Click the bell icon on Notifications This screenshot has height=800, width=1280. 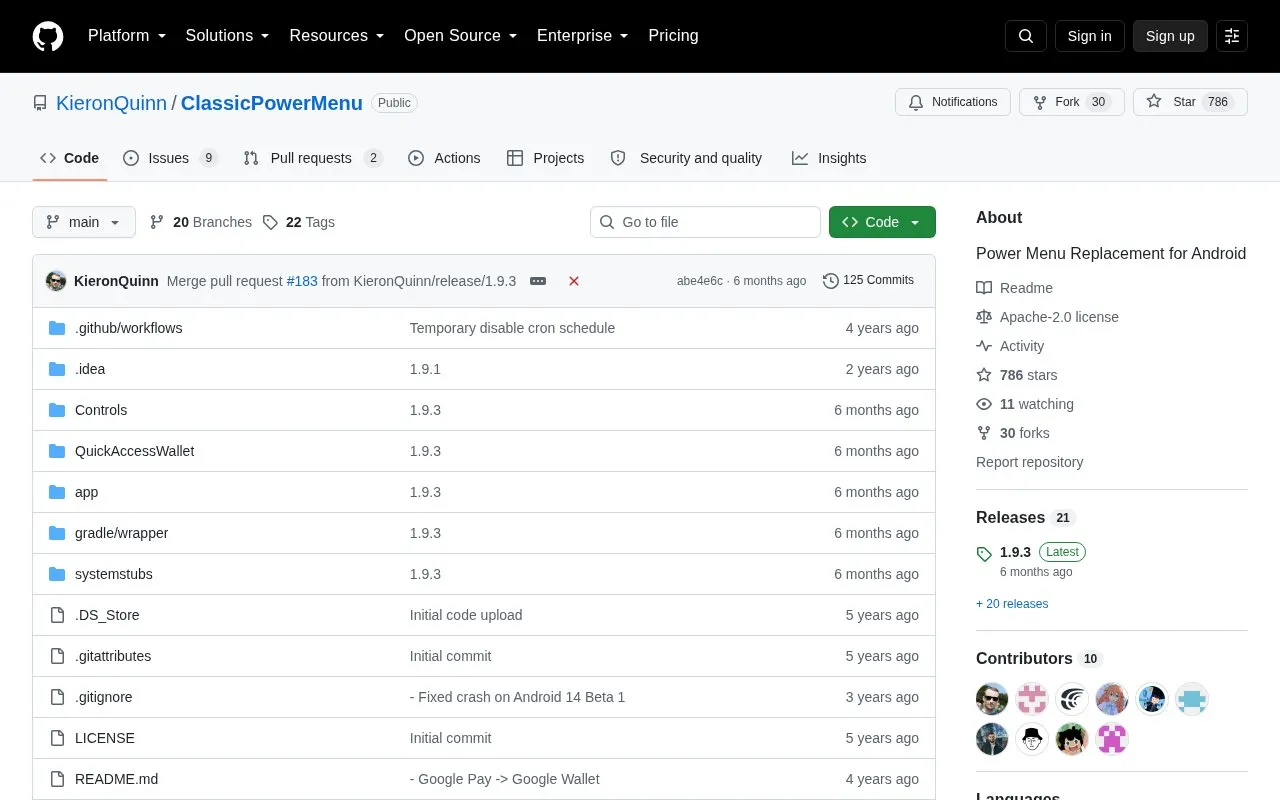click(x=916, y=102)
